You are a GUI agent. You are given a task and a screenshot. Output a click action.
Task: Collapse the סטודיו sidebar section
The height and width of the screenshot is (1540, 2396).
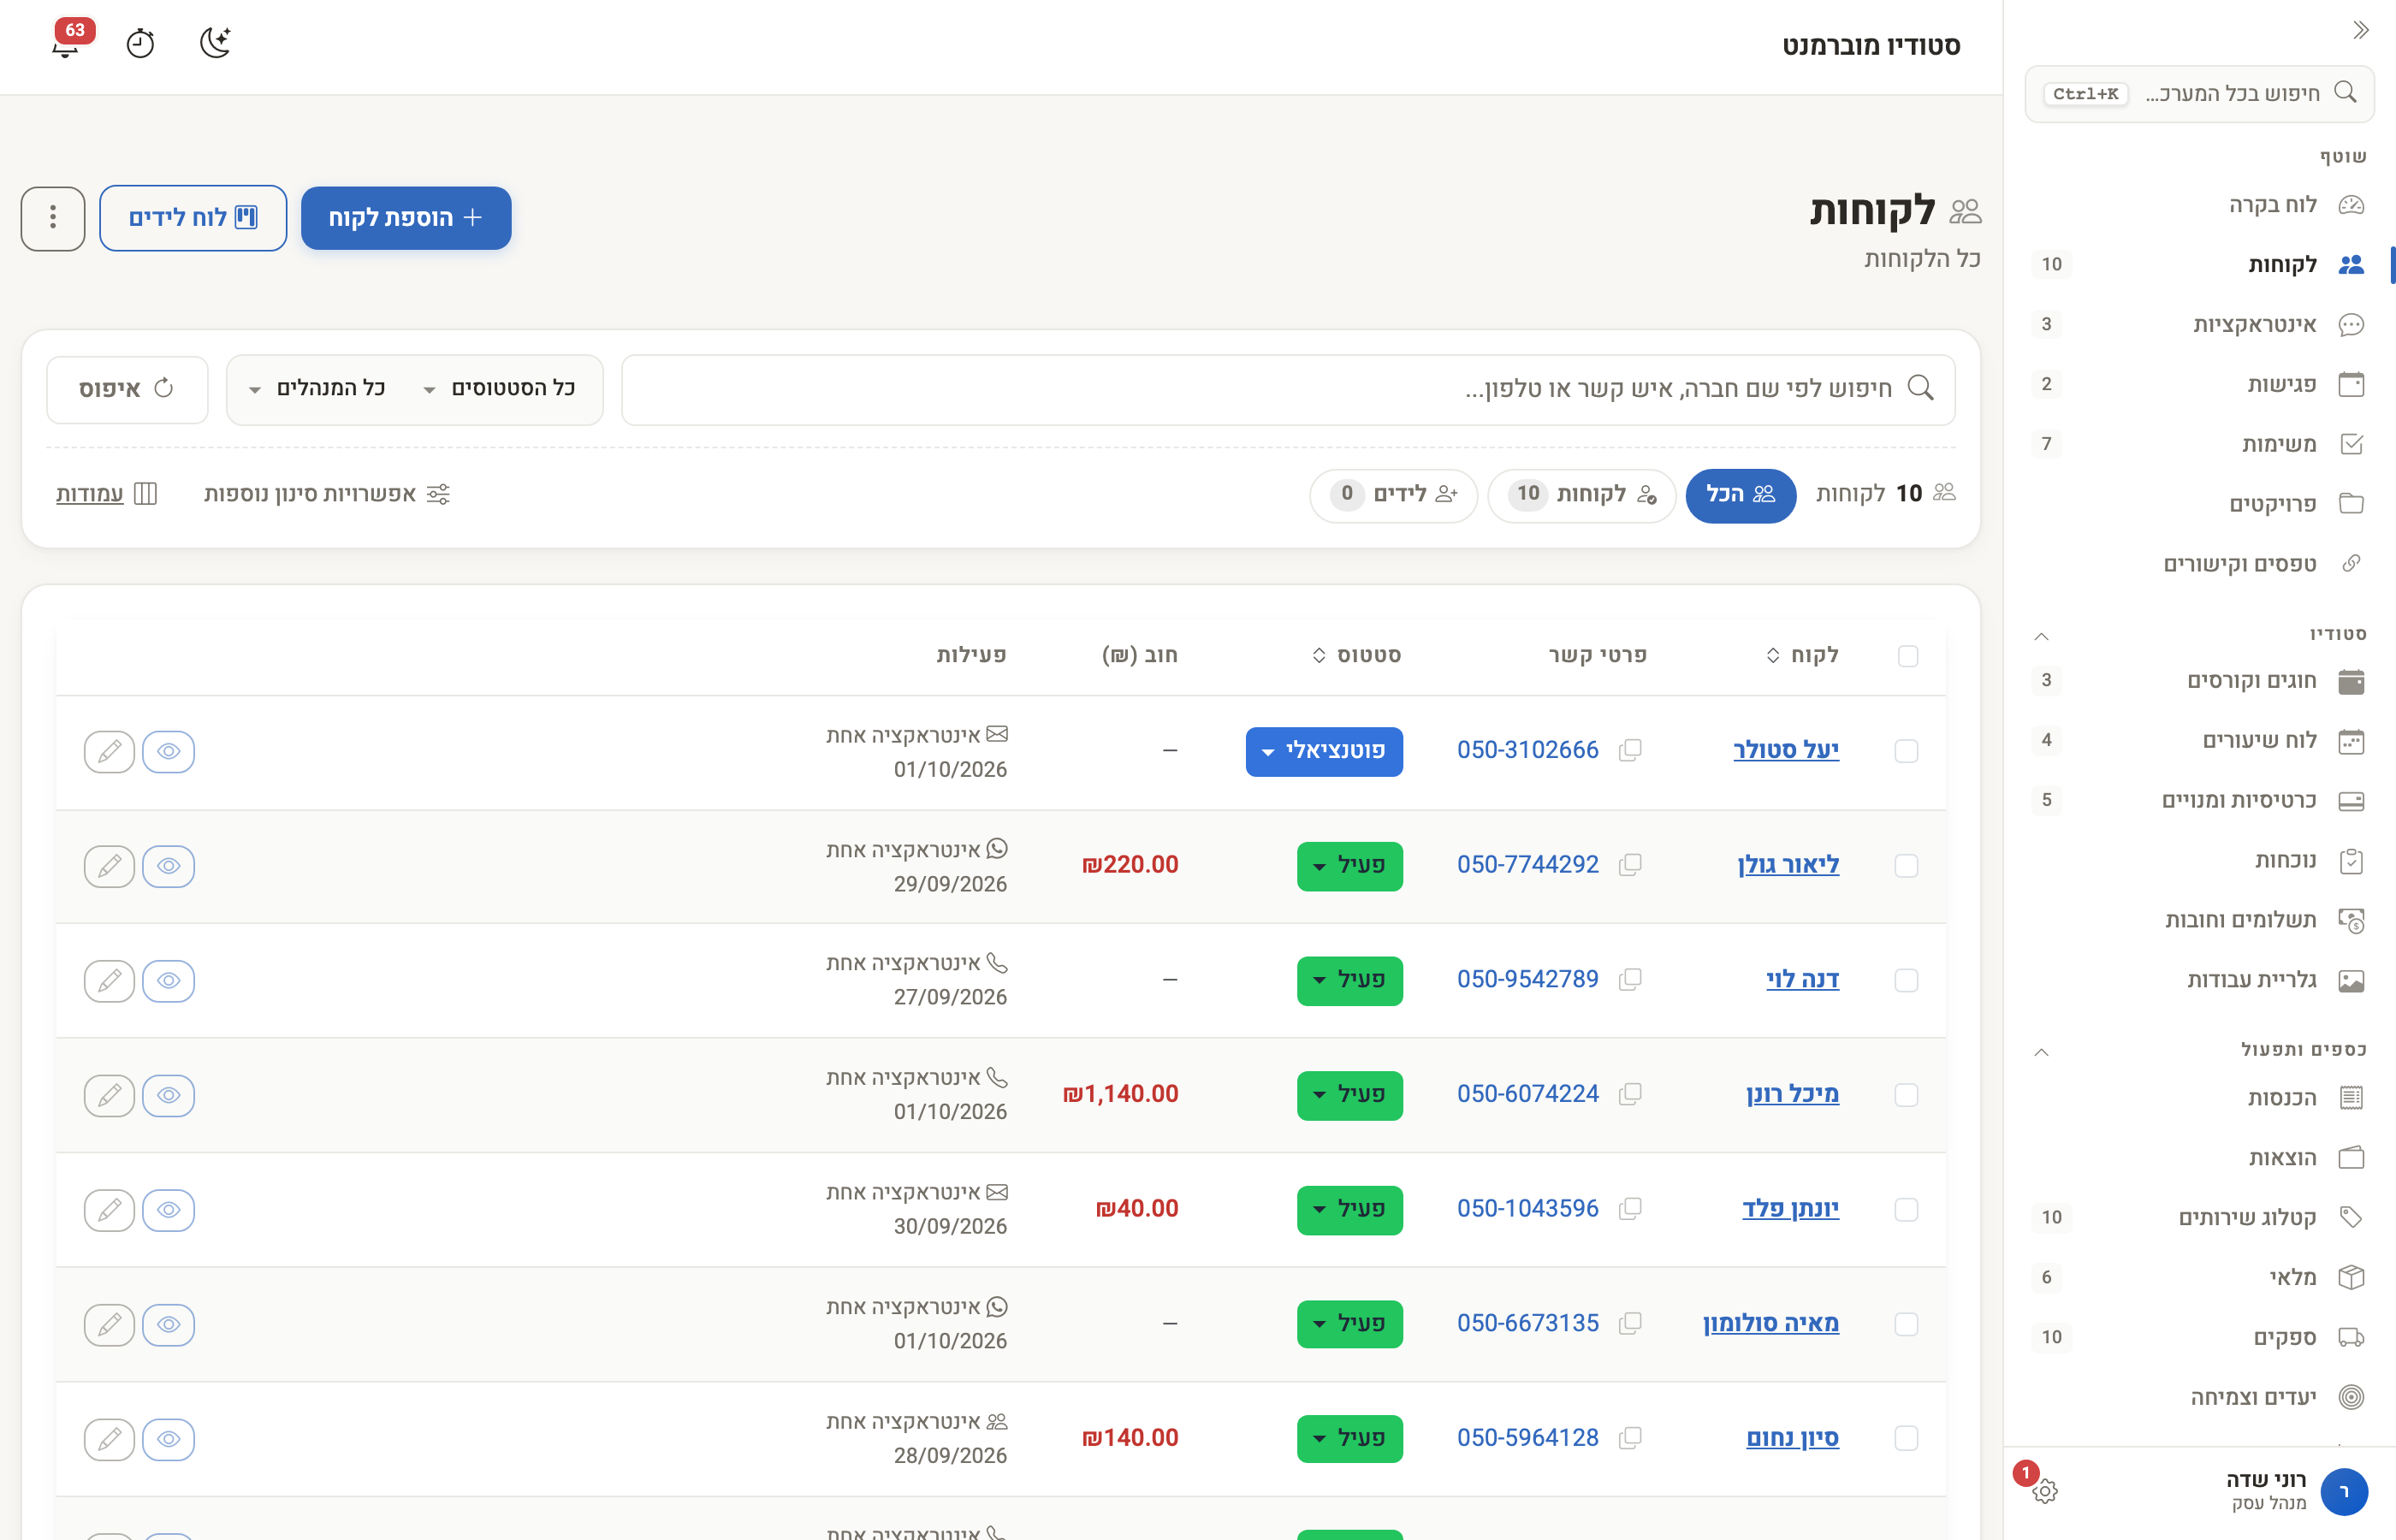(2042, 636)
